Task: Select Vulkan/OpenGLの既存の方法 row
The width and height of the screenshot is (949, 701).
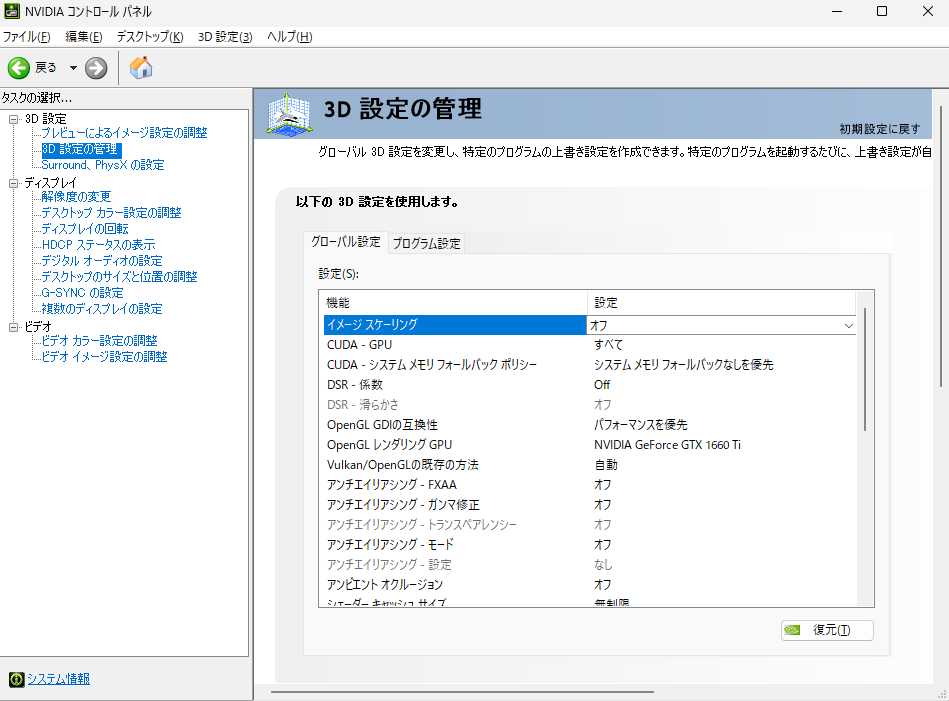Action: (x=590, y=465)
